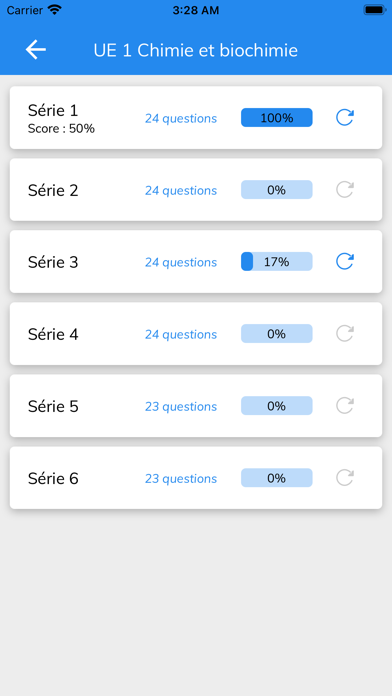Go back using the arrow icon
Screen dimensions: 392x696
(36, 50)
